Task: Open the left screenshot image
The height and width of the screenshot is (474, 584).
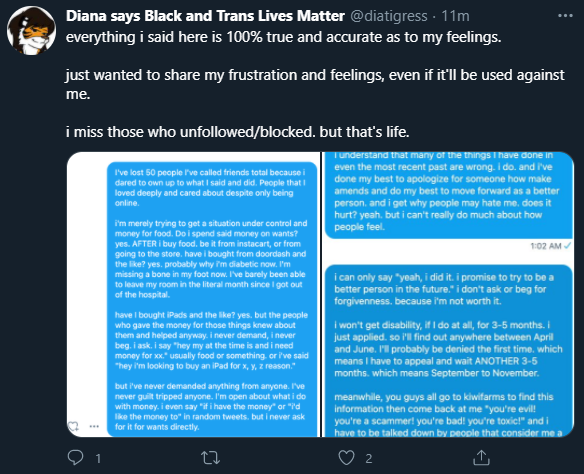Action: pyautogui.click(x=193, y=295)
